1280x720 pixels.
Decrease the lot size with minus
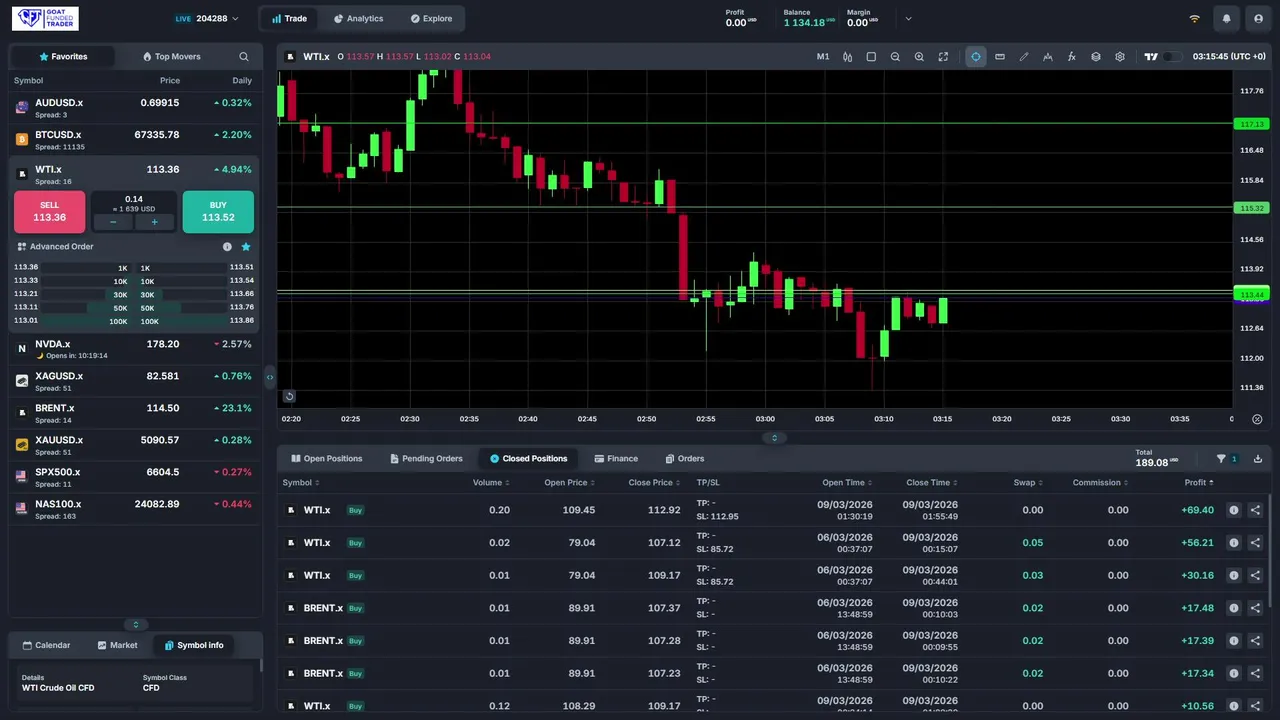113,222
